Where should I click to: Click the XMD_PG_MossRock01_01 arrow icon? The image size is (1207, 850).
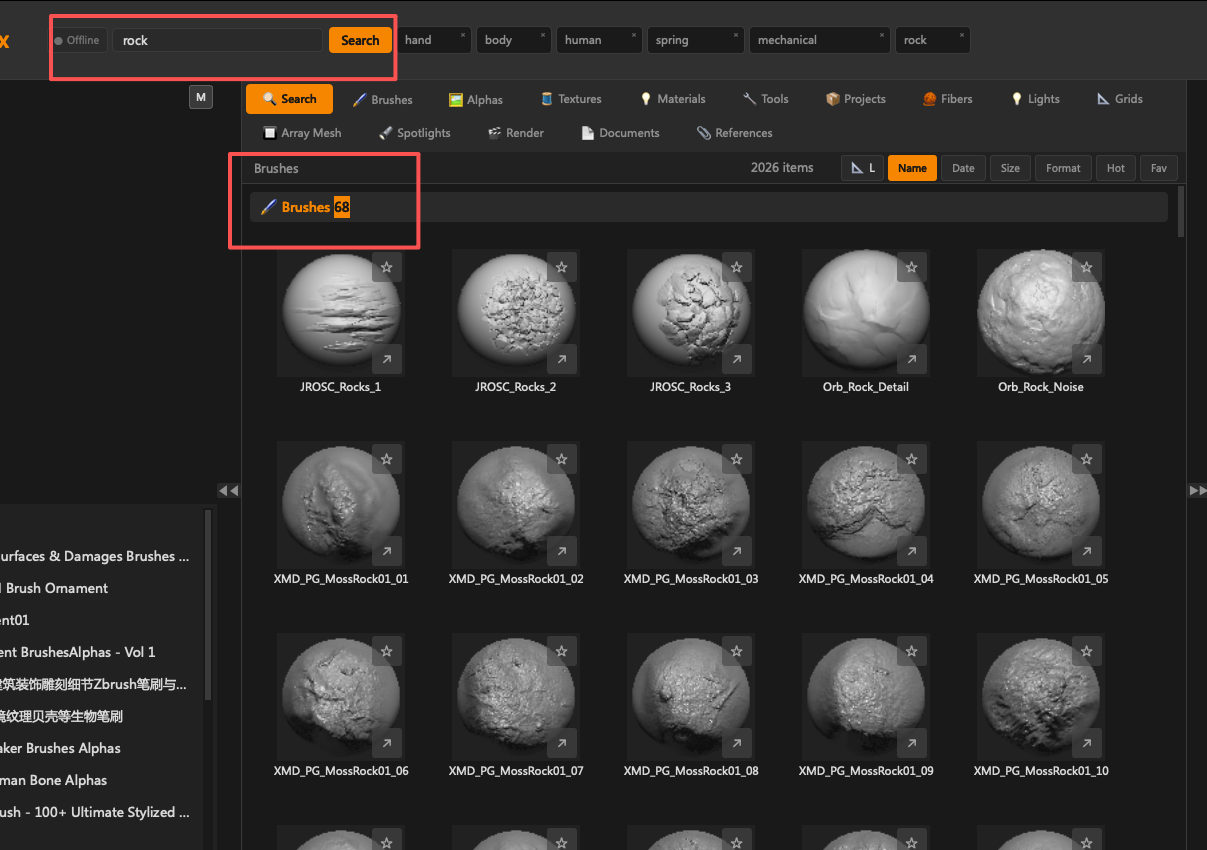[387, 551]
